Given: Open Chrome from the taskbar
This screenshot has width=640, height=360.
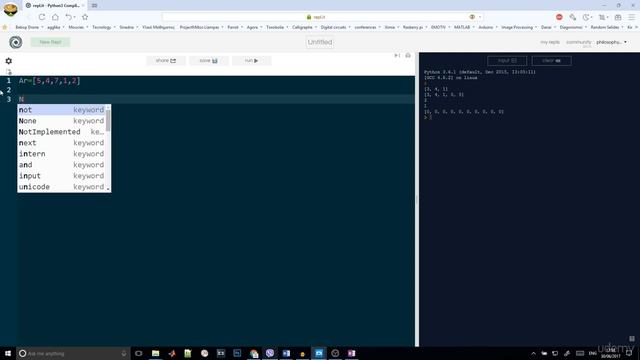Looking at the screenshot, I should coord(253,353).
